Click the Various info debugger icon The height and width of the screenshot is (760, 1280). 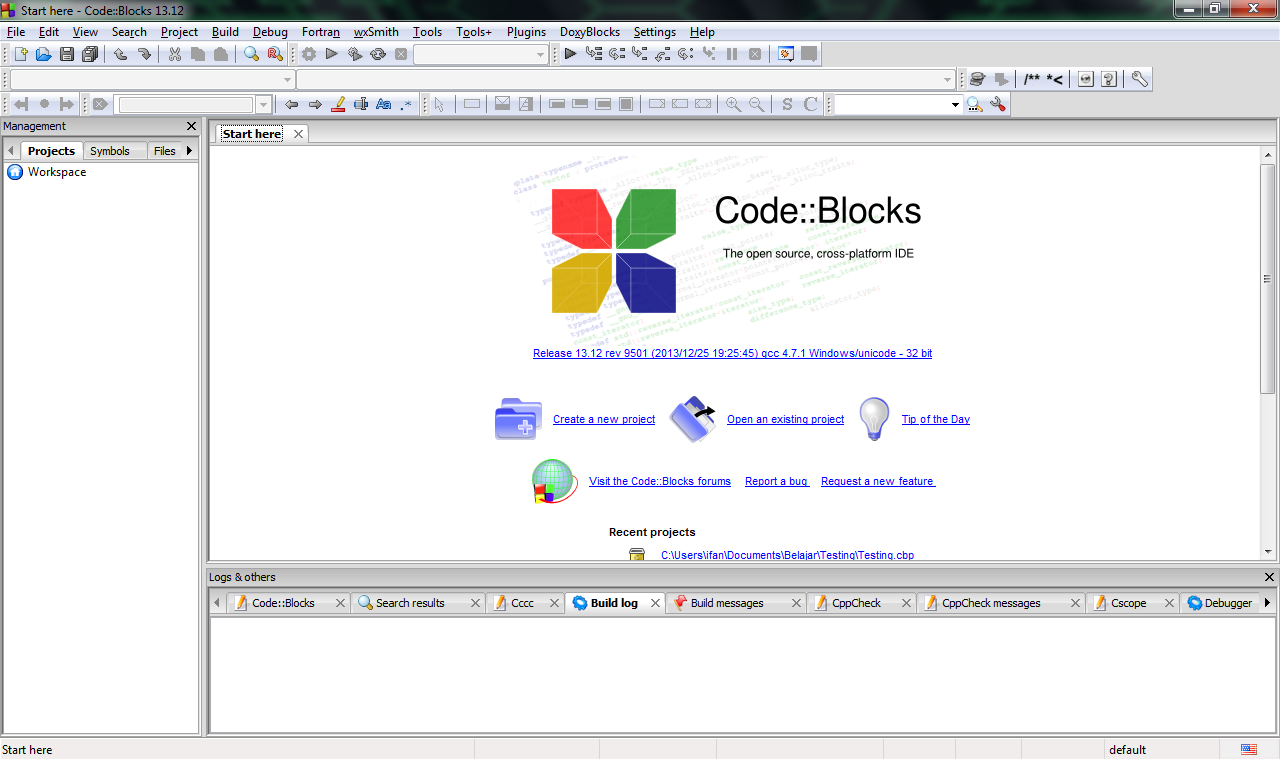click(809, 54)
